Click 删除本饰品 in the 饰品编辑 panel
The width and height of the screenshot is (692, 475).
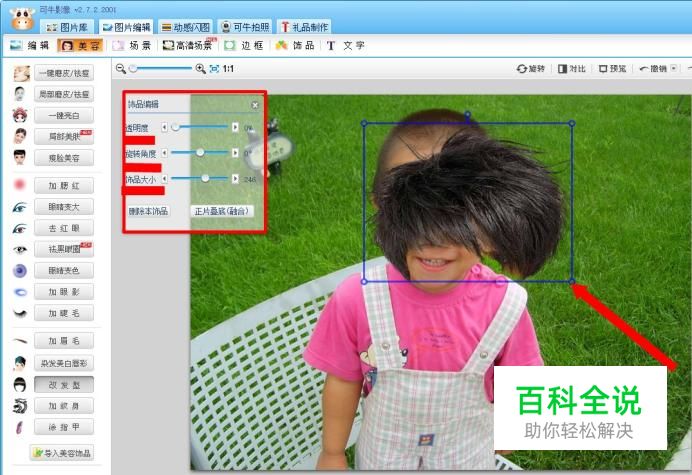[x=148, y=211]
